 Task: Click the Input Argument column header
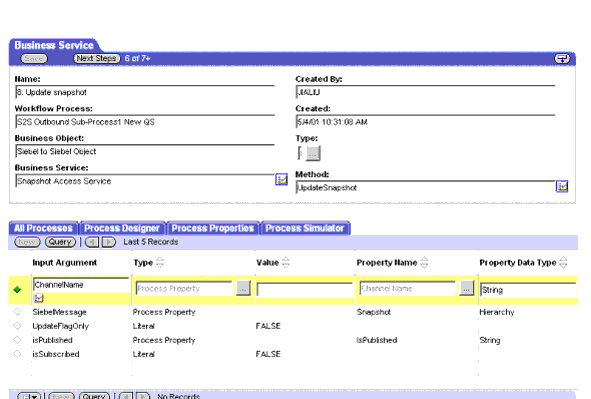(x=64, y=262)
